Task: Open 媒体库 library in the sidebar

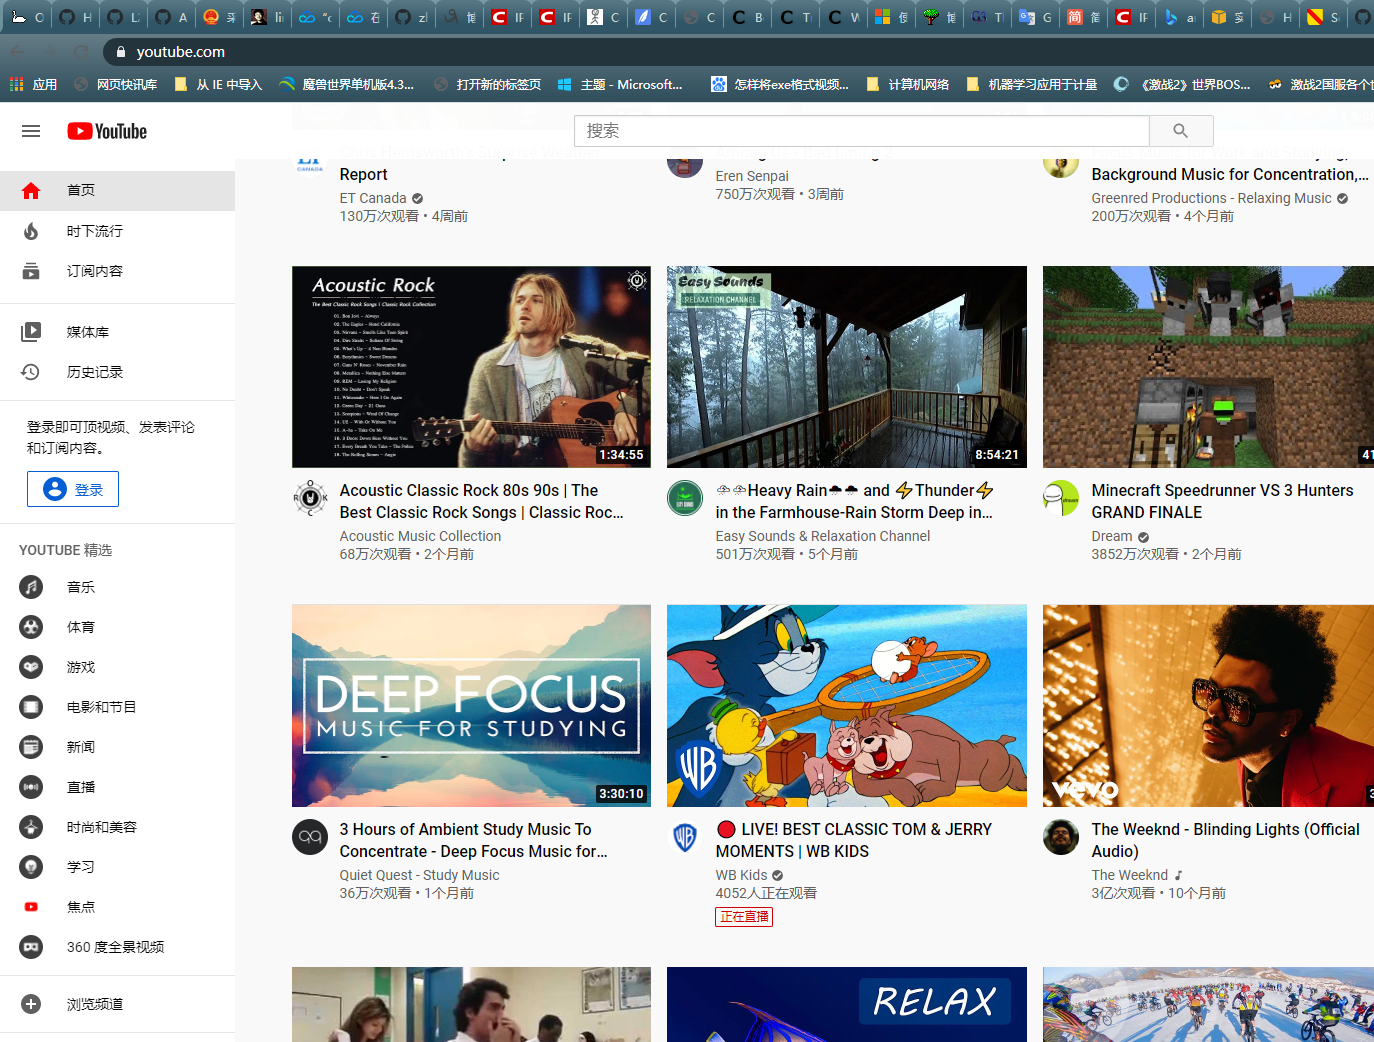Action: pos(117,332)
